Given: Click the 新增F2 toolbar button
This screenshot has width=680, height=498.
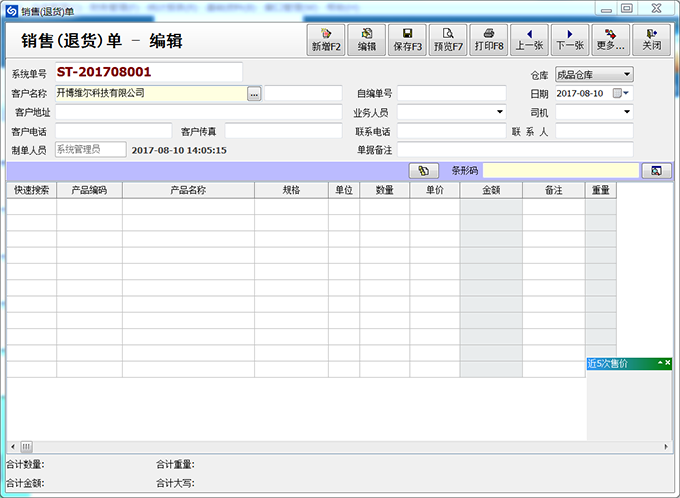Looking at the screenshot, I should (326, 40).
